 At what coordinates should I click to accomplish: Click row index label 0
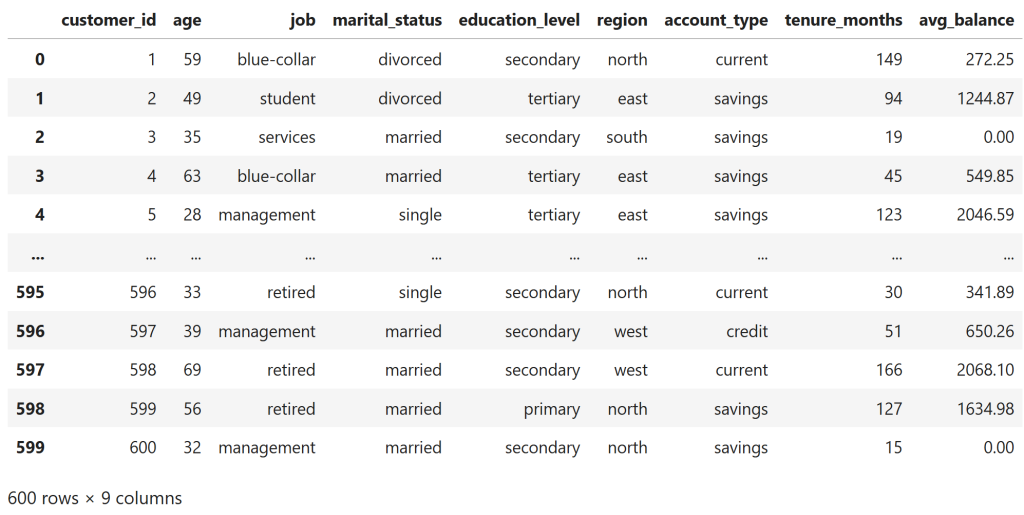click(x=40, y=60)
